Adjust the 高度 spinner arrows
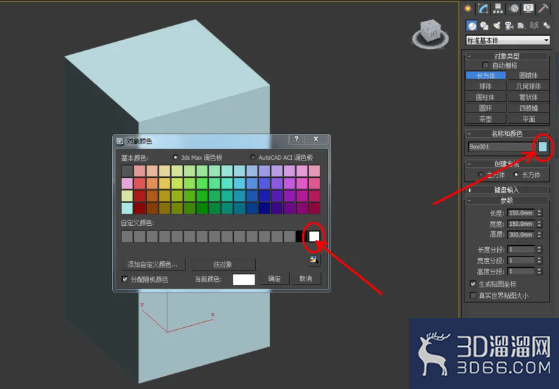 539,235
